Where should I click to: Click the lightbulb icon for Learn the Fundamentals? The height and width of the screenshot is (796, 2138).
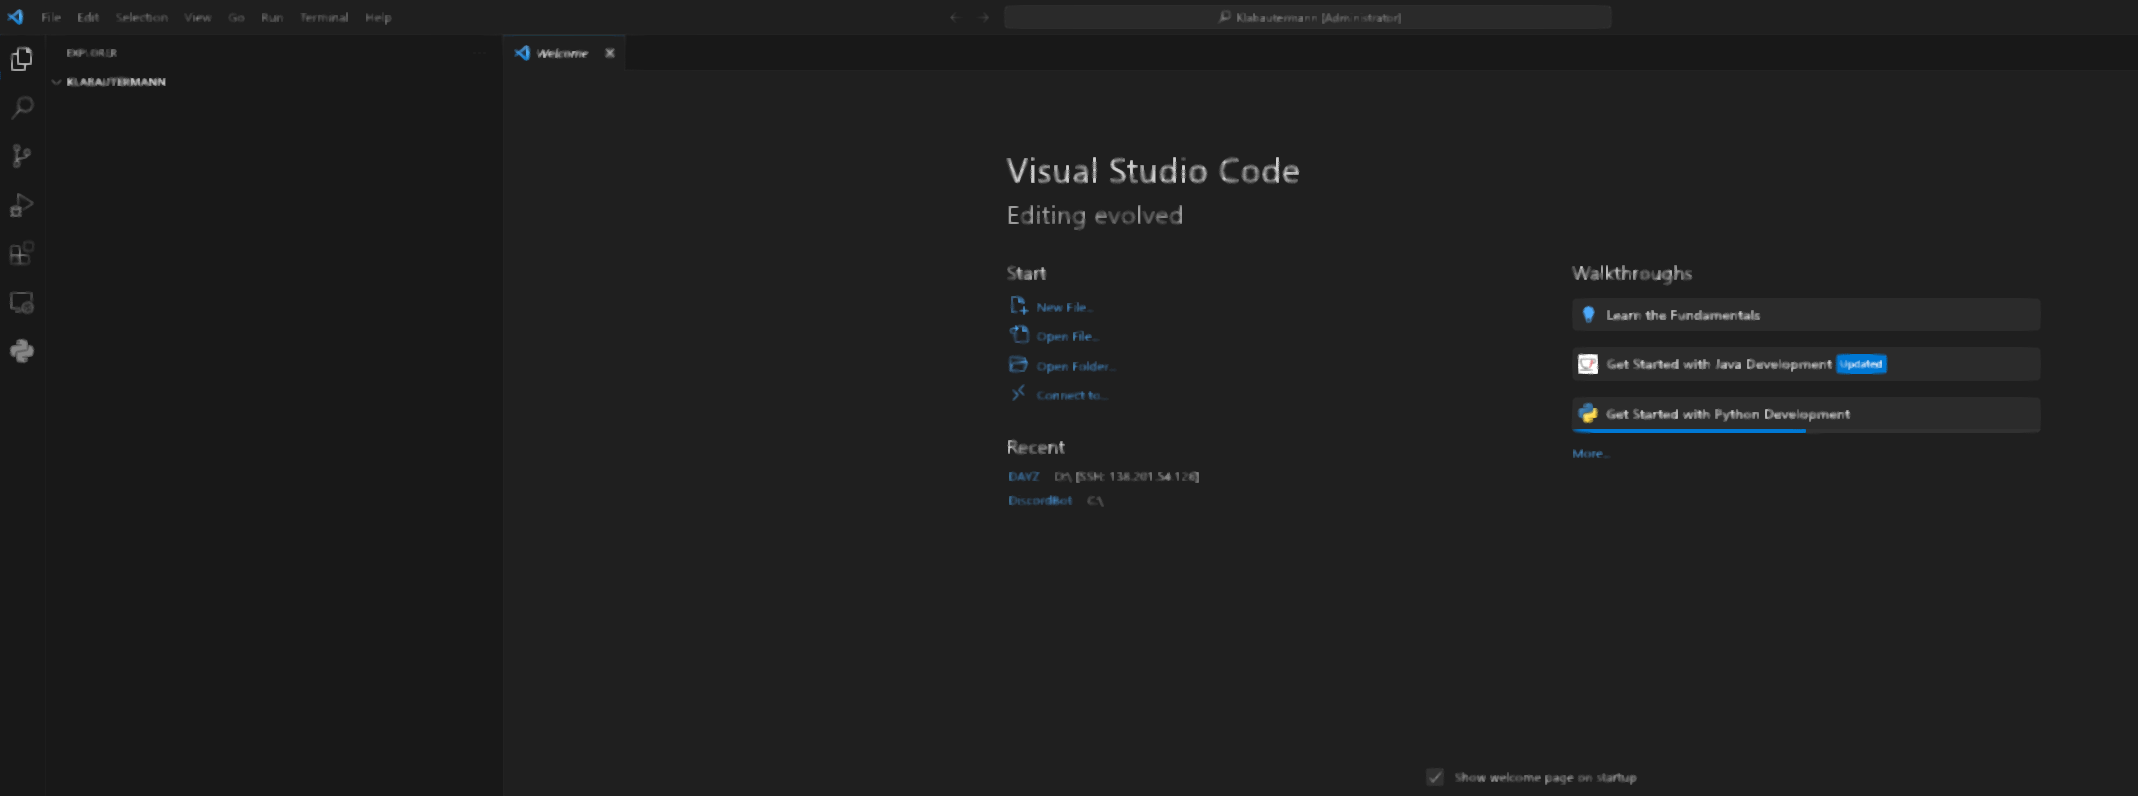(x=1588, y=315)
